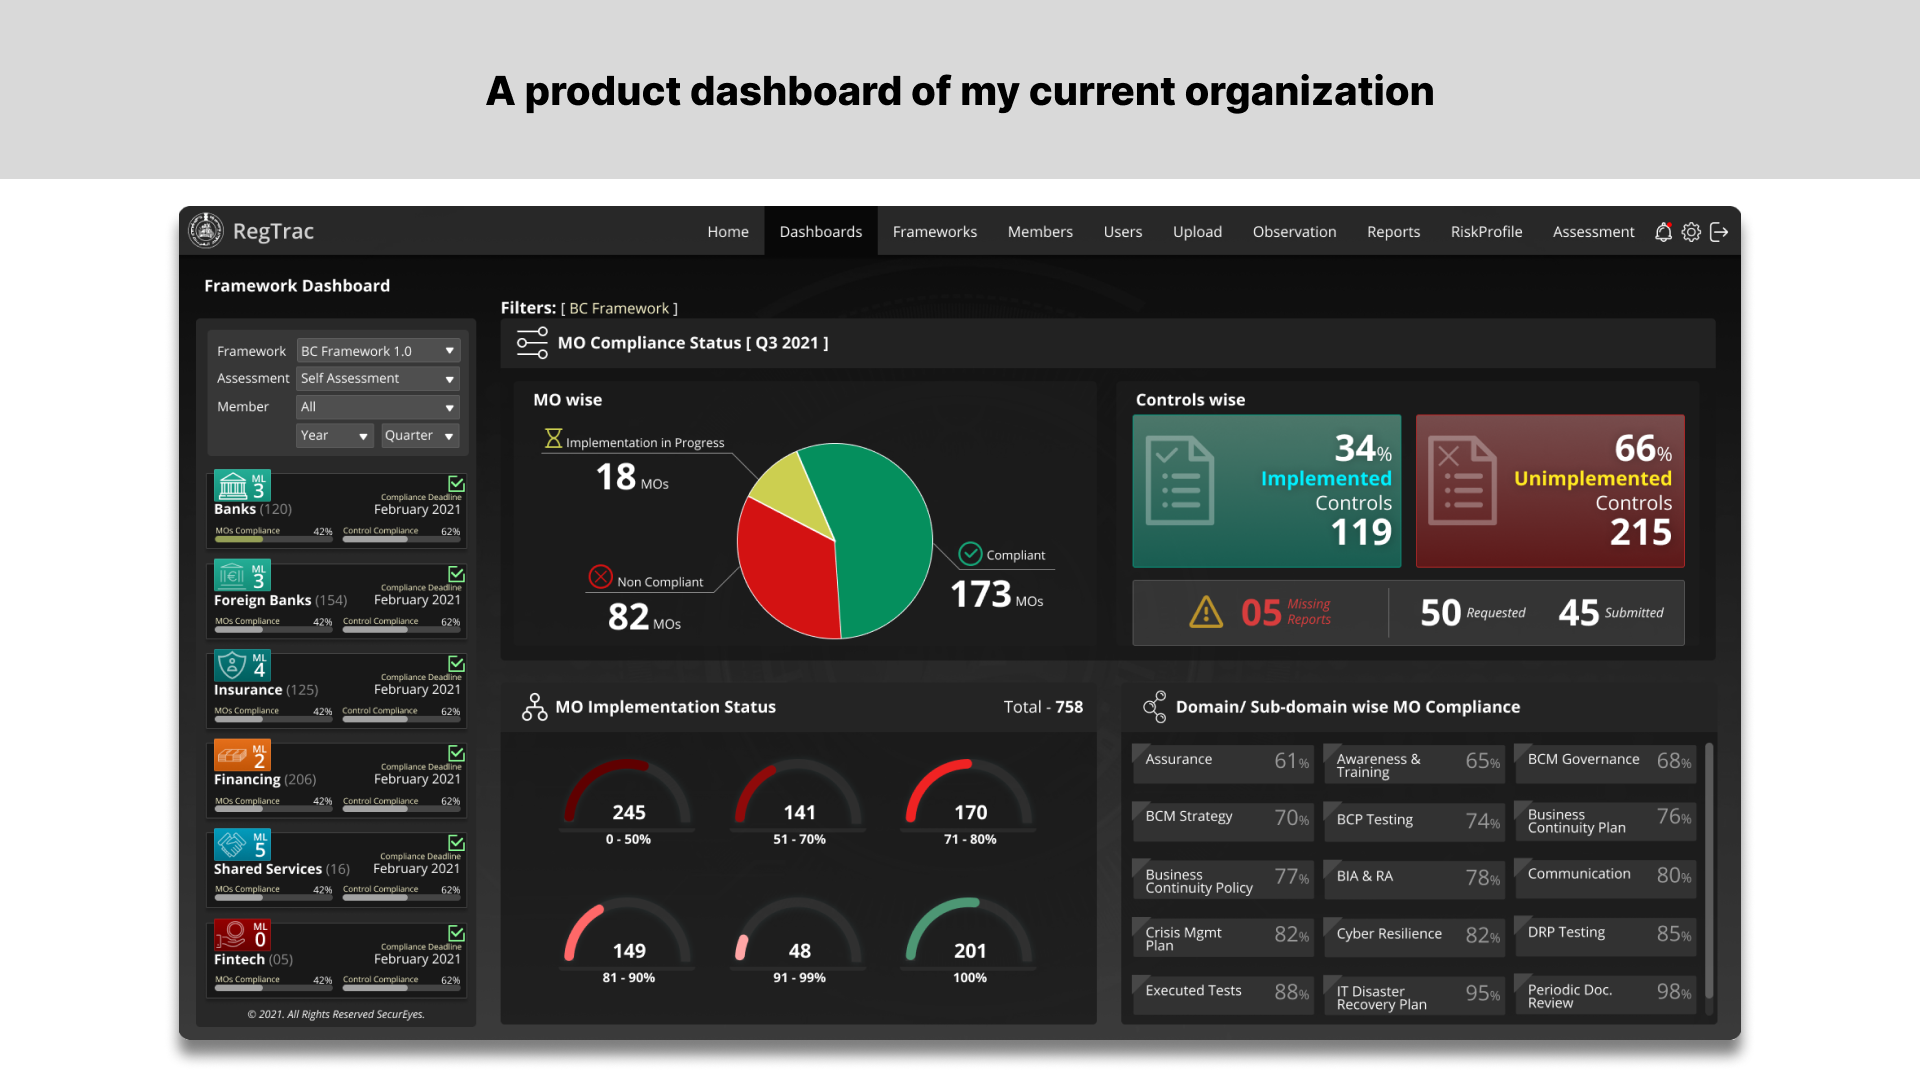This screenshot has width=1920, height=1080.
Task: Click the Shared Services handshake icon
Action: click(232, 845)
